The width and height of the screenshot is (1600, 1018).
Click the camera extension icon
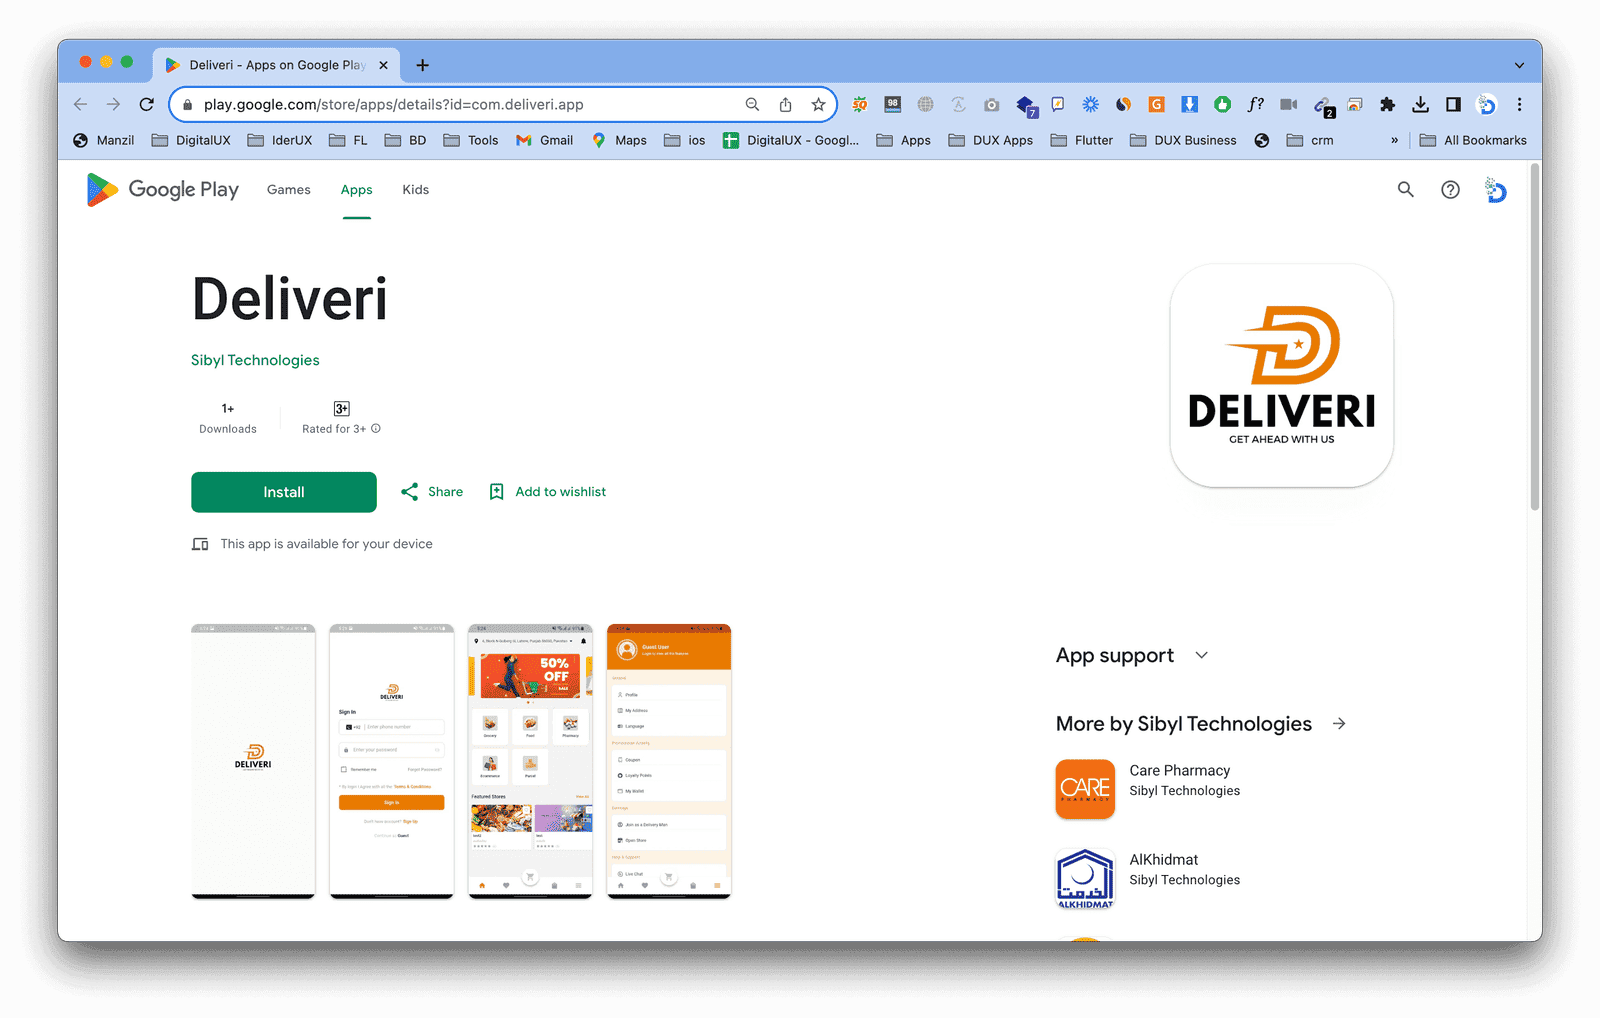[x=991, y=104]
